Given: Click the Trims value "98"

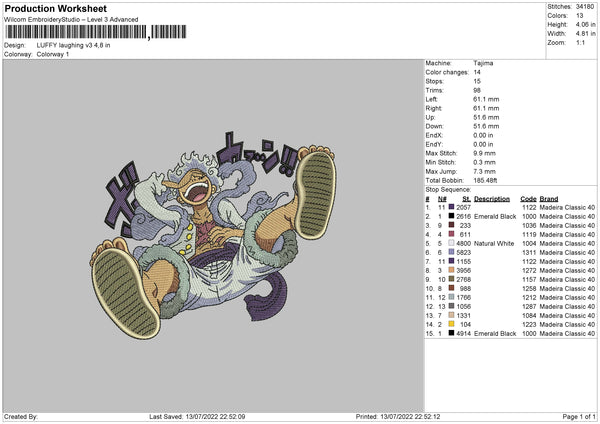Looking at the screenshot, I should coord(477,90).
